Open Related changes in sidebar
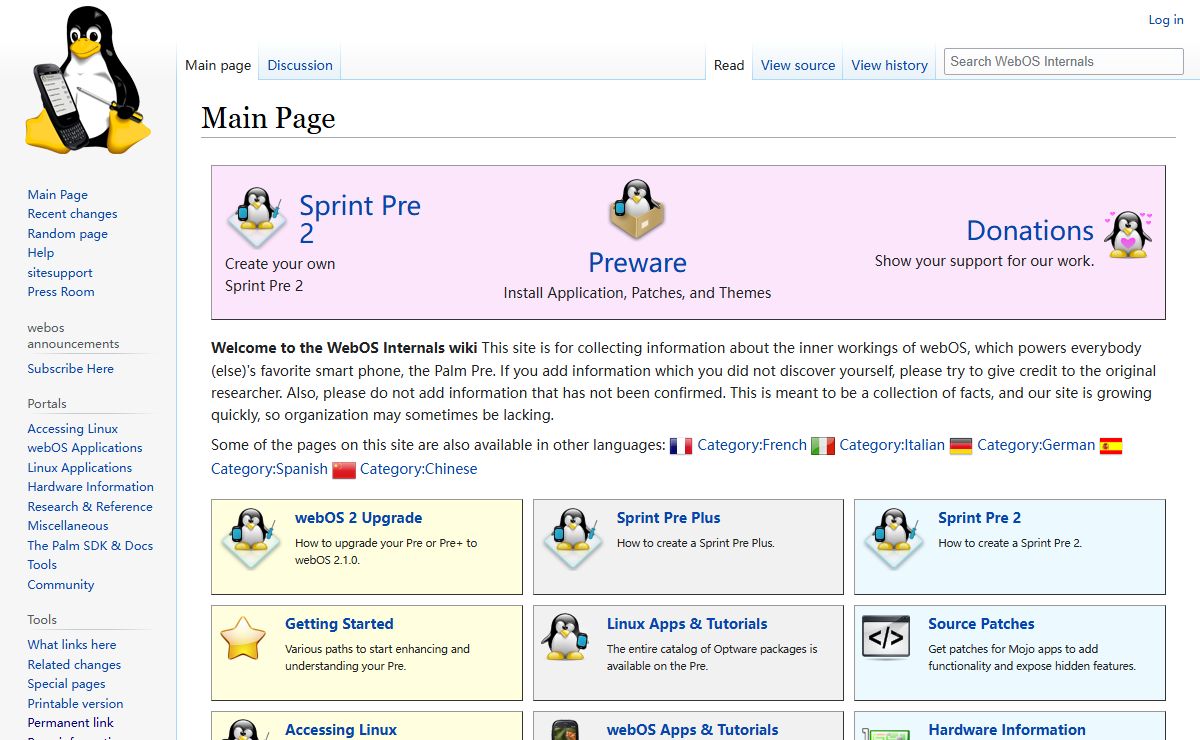Screen dimensions: 1200x740 click(75, 665)
